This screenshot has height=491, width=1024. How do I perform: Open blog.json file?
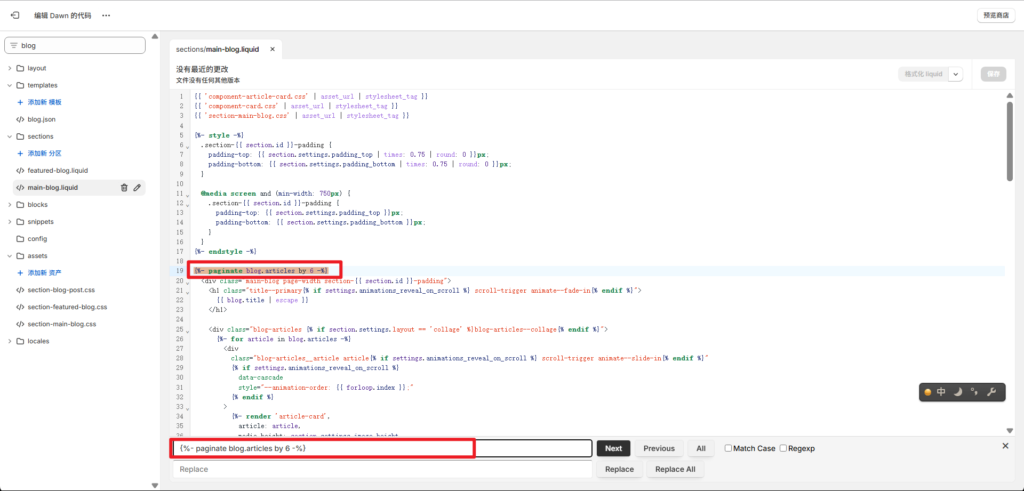pyautogui.click(x=42, y=119)
